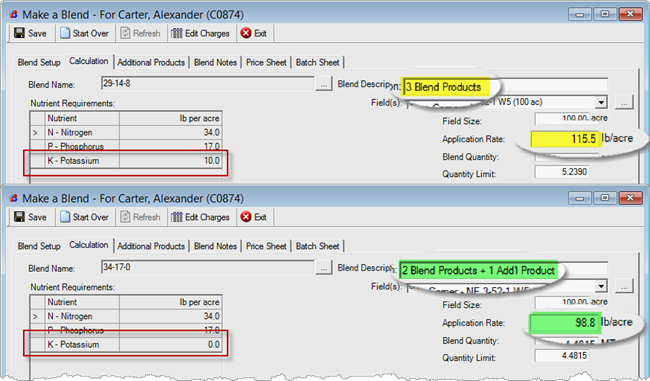The width and height of the screenshot is (650, 381).
Task: Click description field '3 Blend Products'
Action: pyautogui.click(x=505, y=87)
